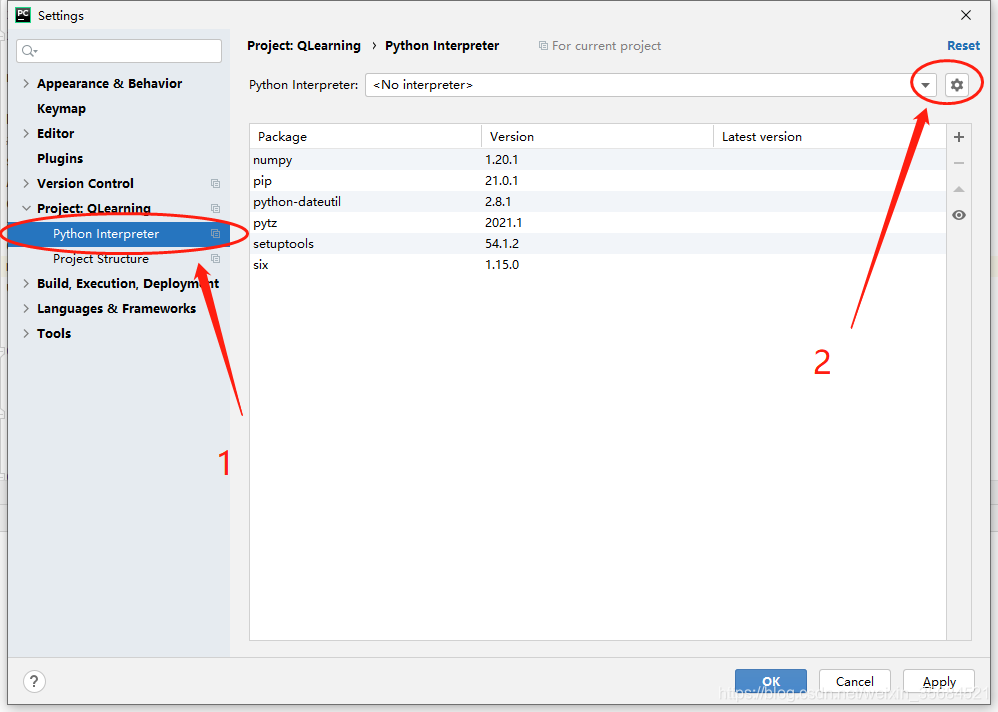The height and width of the screenshot is (712, 998).
Task: Click version 54.1.2 cell
Action: tap(502, 243)
